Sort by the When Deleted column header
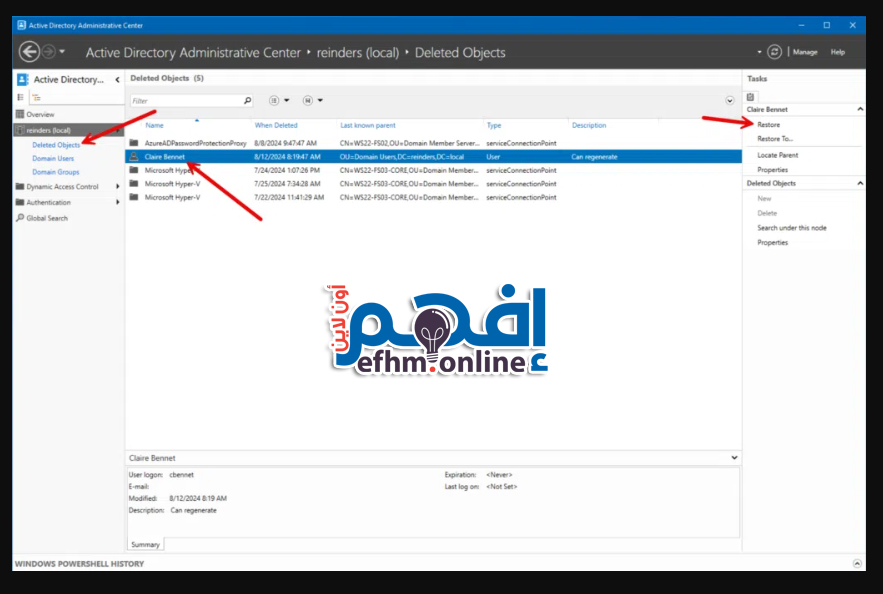Viewport: 883px width, 594px height. pos(276,126)
